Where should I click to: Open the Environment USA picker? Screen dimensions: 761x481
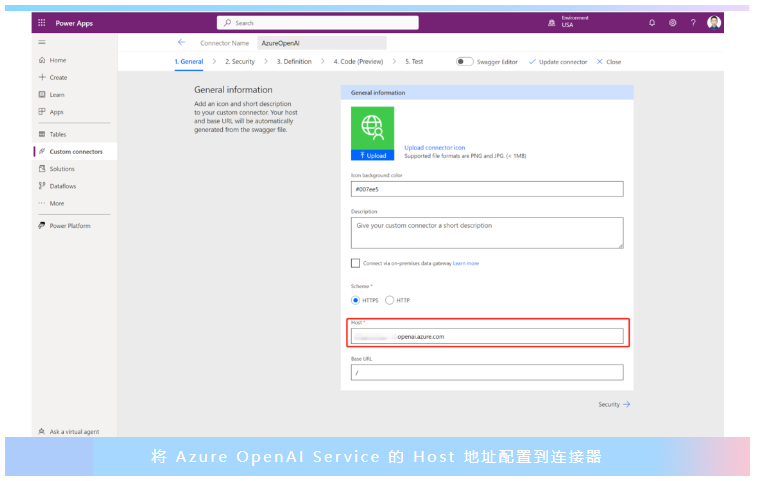tap(568, 22)
